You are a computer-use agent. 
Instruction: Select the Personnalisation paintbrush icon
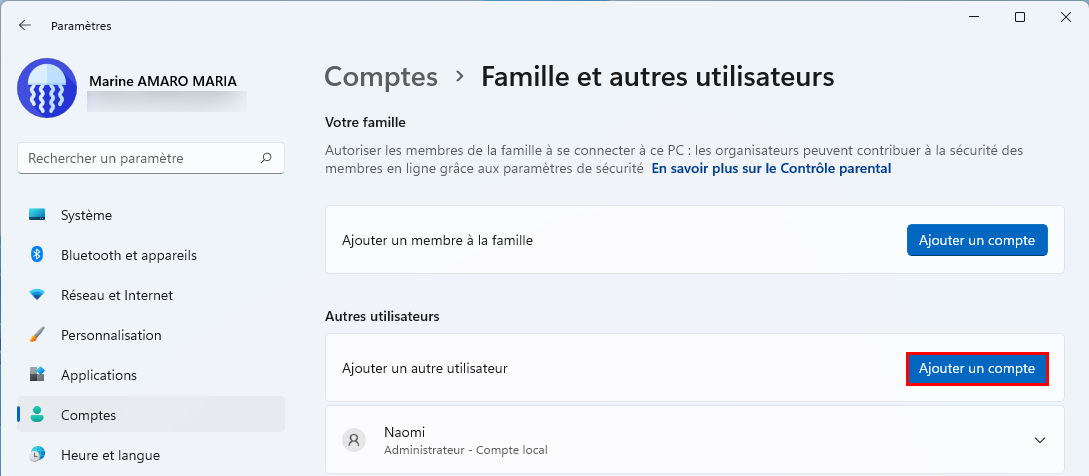point(37,335)
